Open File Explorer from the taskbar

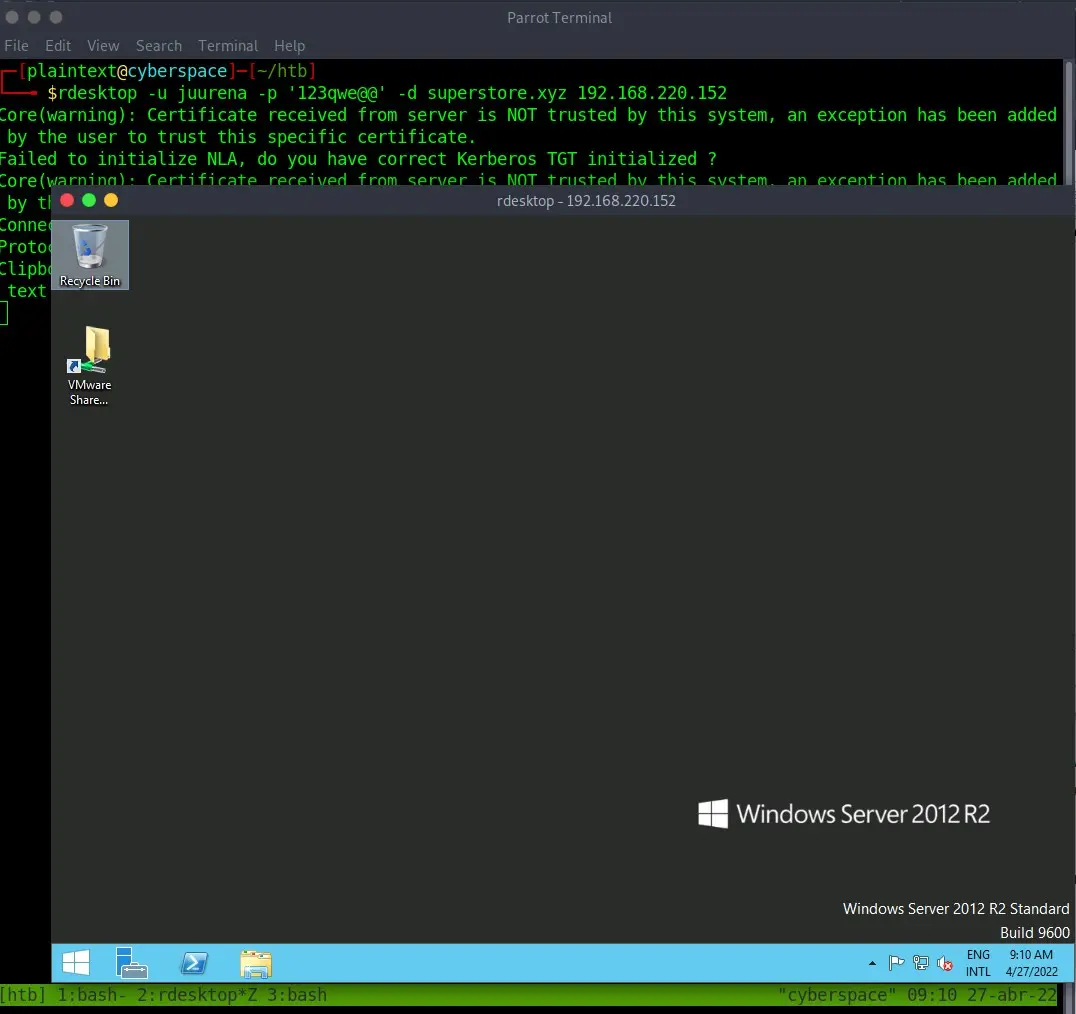(x=256, y=963)
